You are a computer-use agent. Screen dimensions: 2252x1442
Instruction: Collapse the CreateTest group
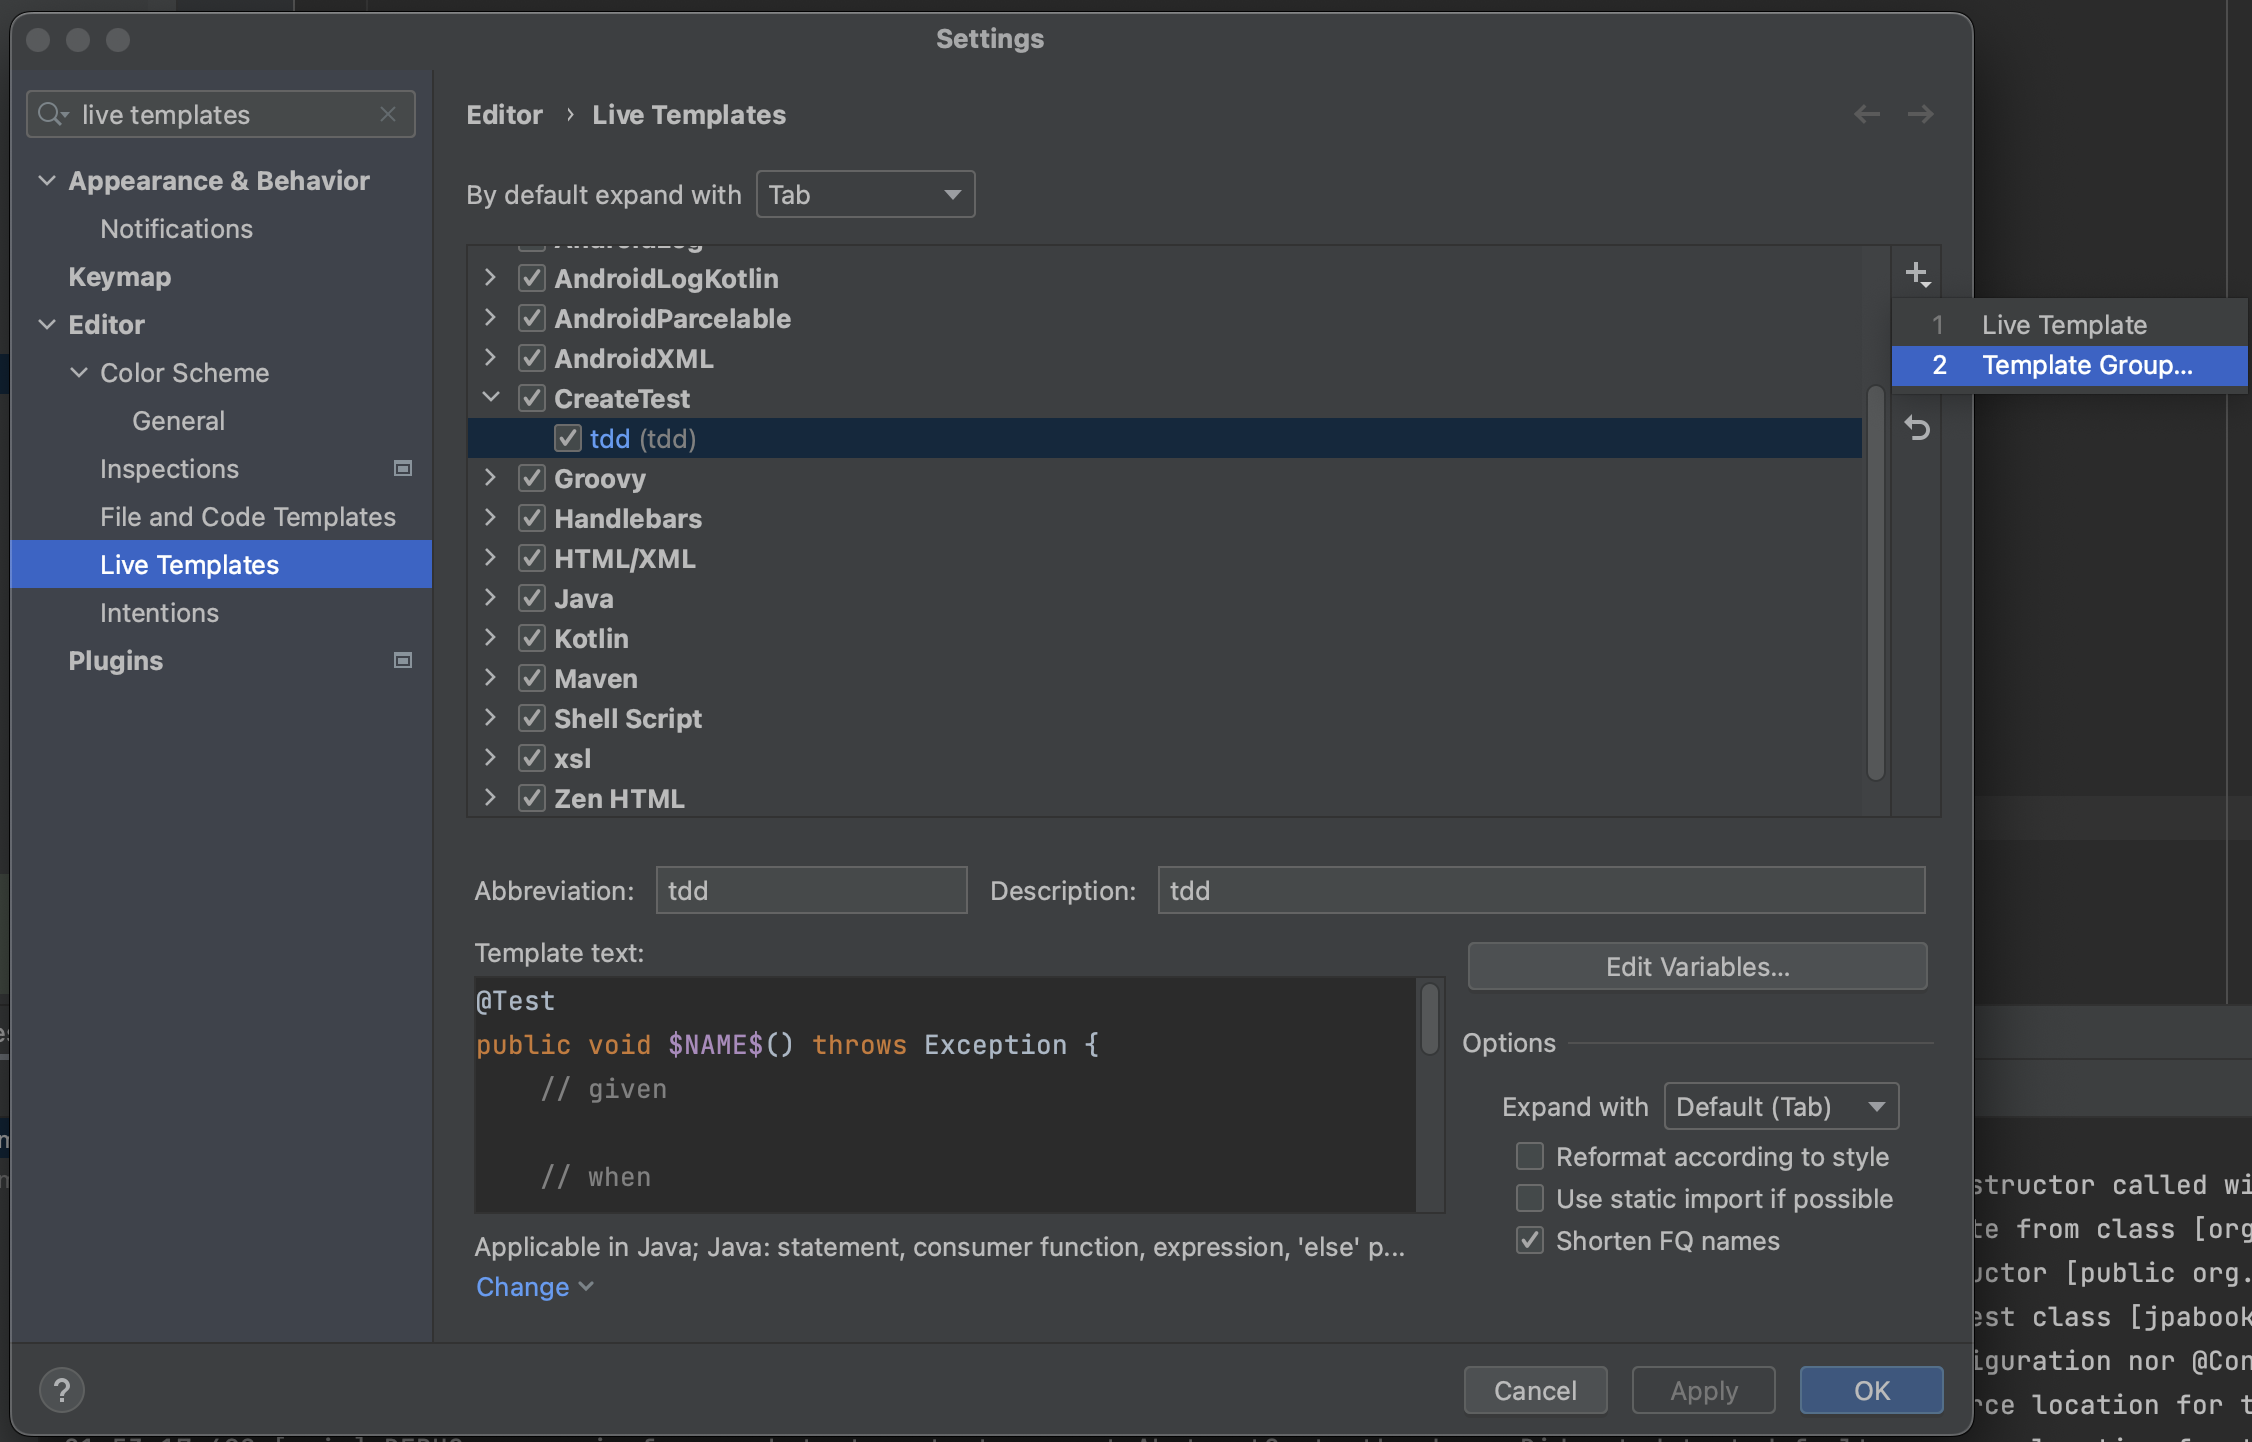[490, 398]
